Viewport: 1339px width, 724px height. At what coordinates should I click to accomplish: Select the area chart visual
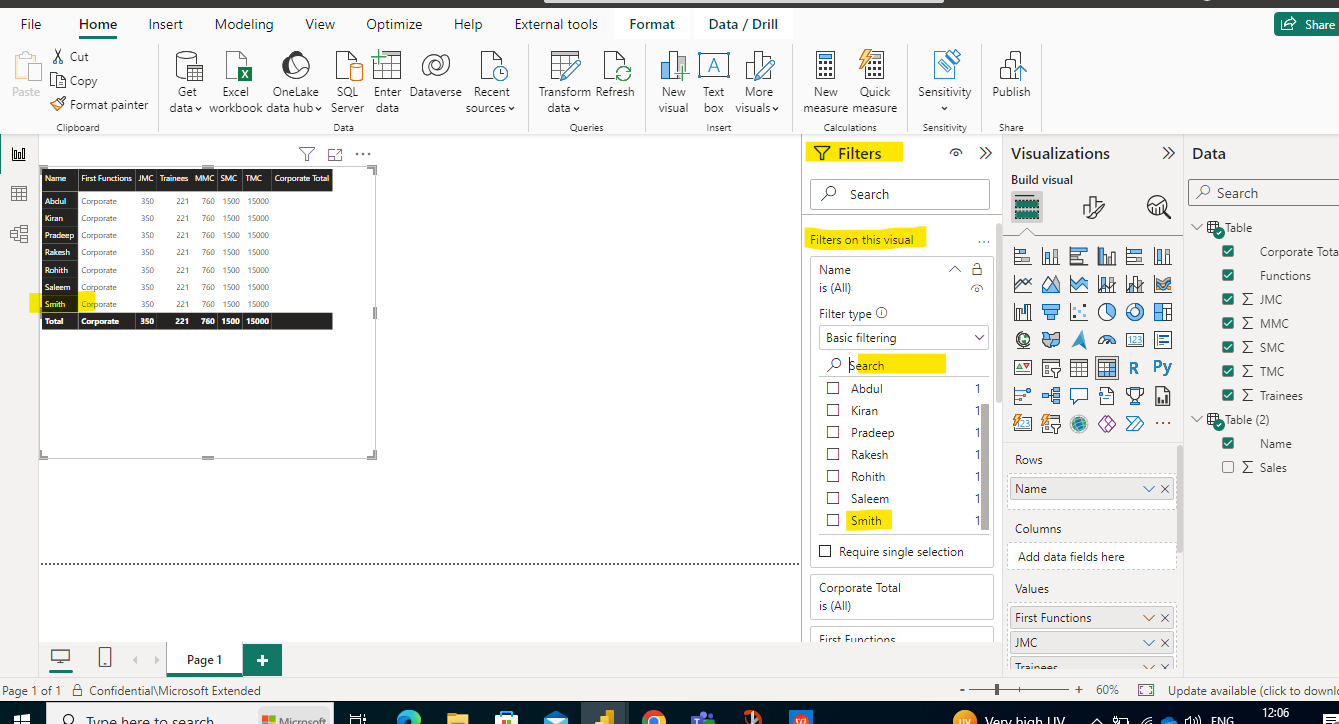pyautogui.click(x=1050, y=284)
